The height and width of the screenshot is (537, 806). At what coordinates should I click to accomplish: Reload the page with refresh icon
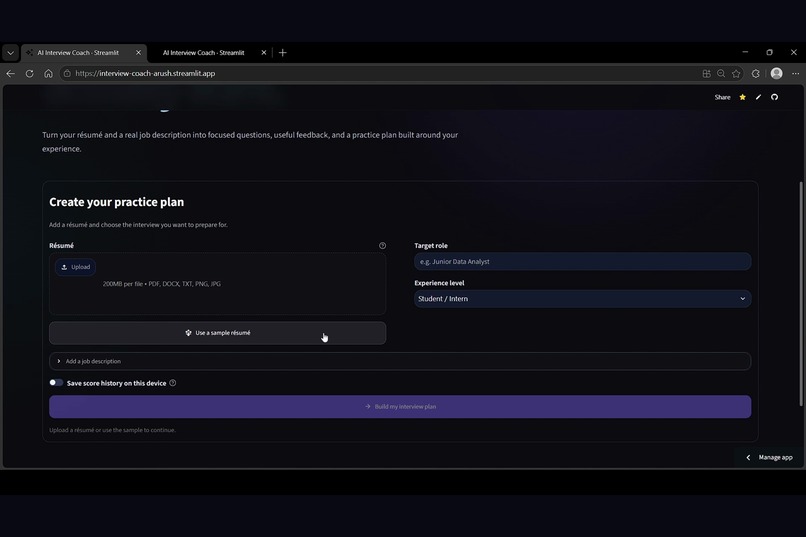(x=29, y=73)
